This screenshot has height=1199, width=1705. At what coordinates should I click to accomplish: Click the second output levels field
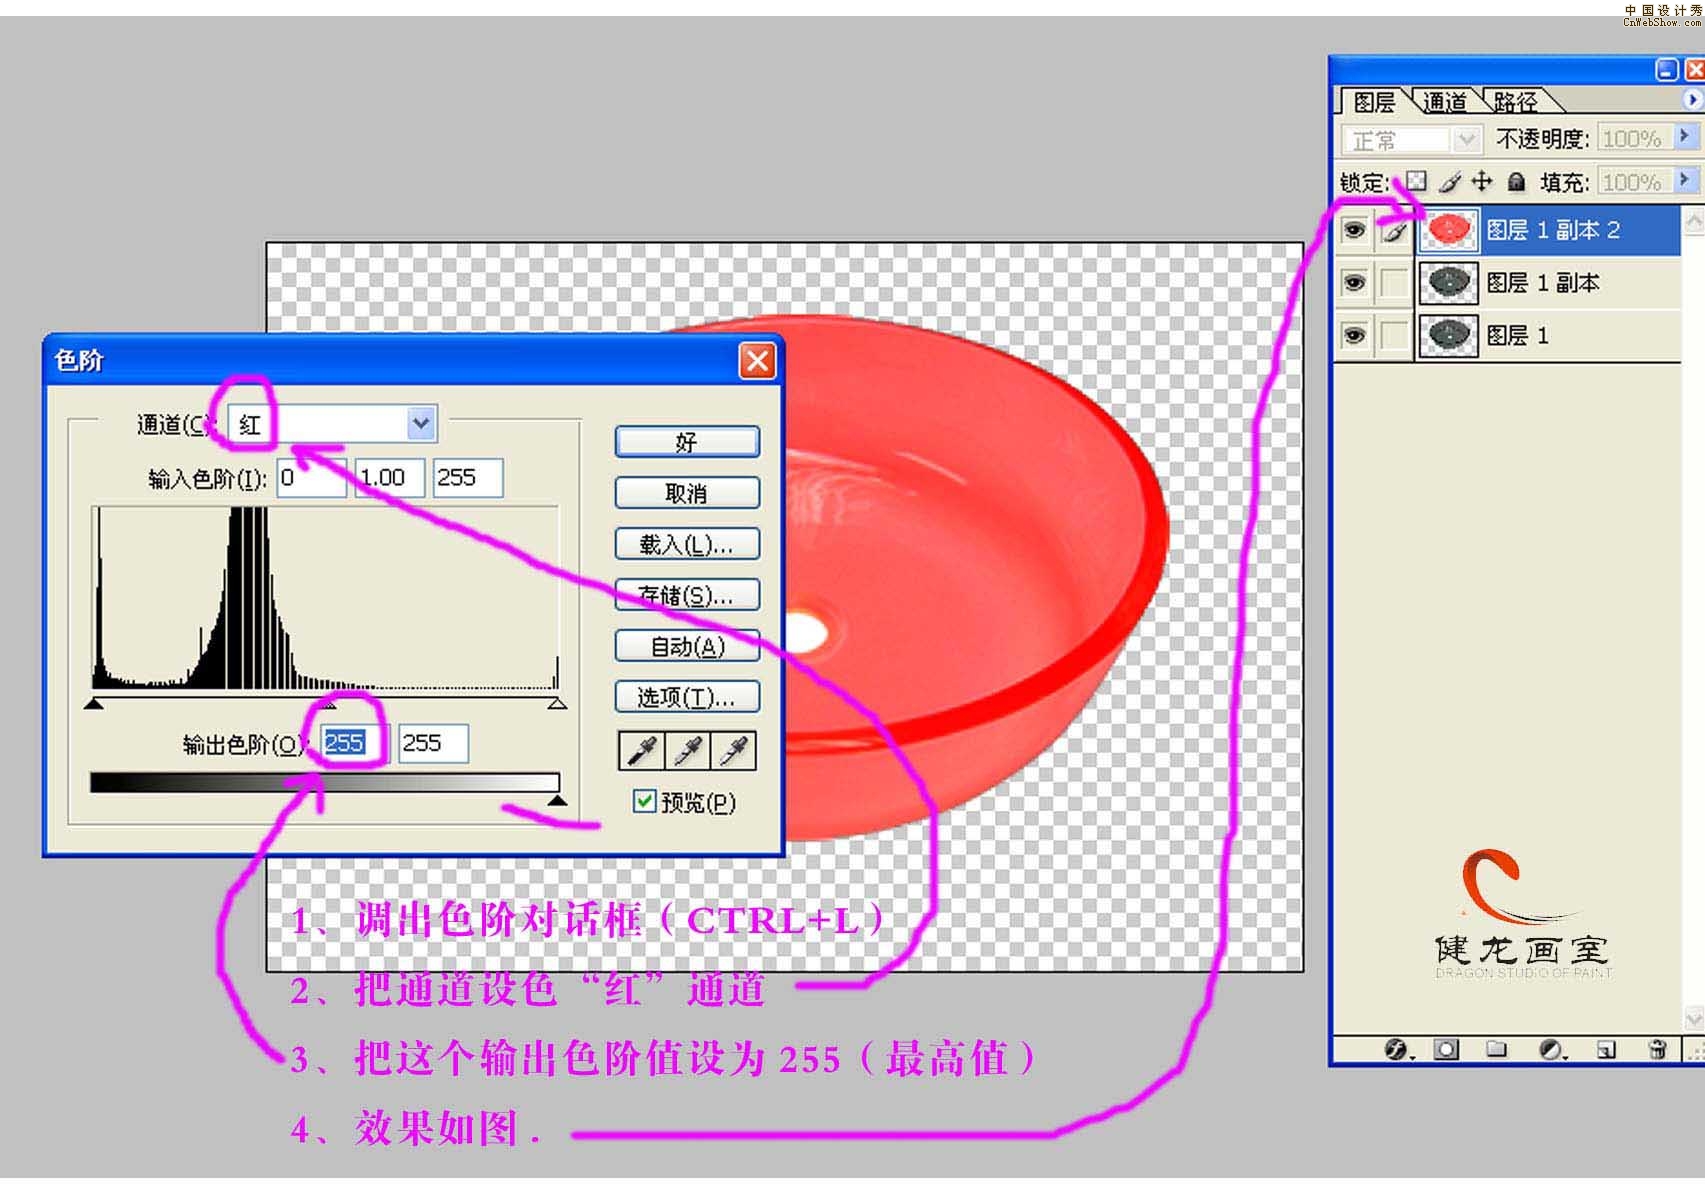(433, 743)
